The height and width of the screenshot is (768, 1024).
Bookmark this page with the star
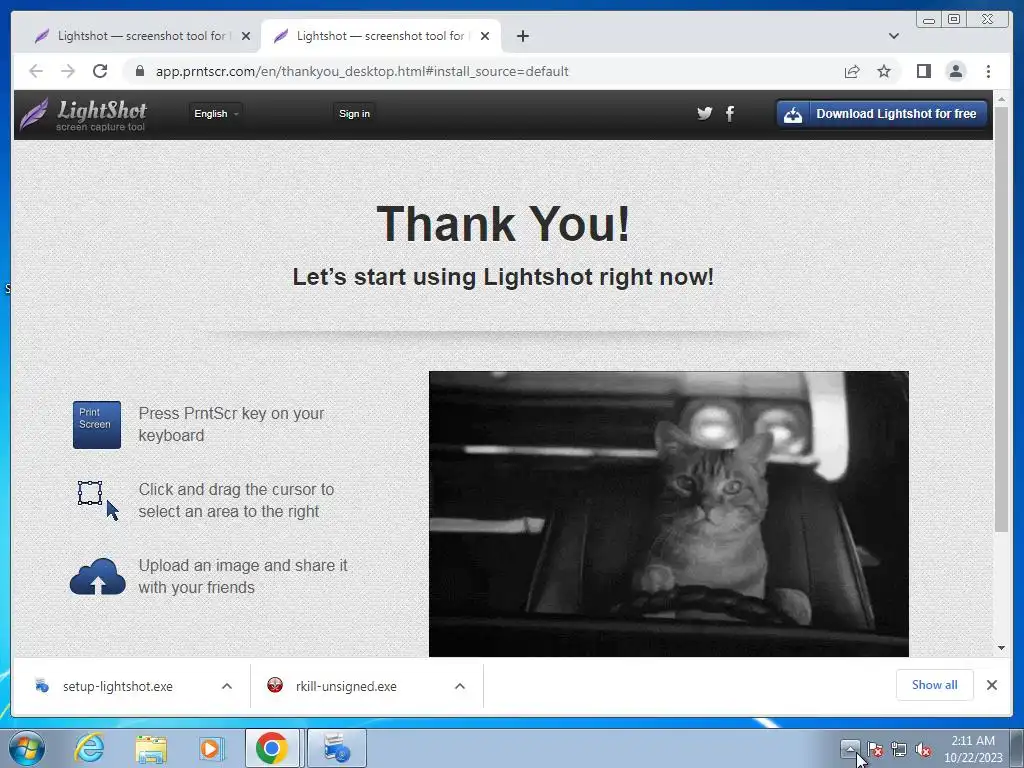pos(884,71)
